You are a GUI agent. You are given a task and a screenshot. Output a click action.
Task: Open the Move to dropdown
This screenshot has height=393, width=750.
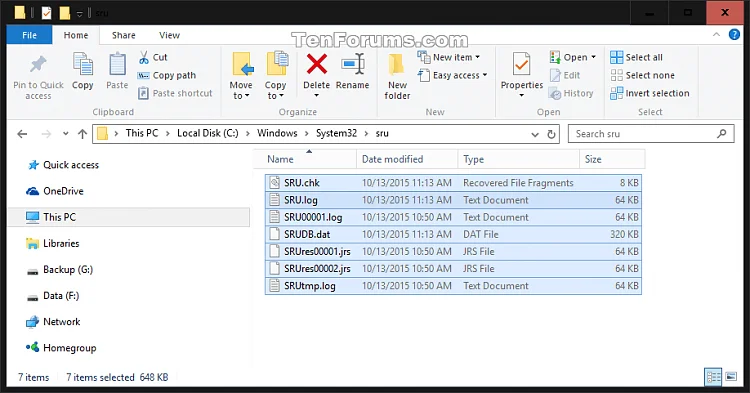[241, 90]
